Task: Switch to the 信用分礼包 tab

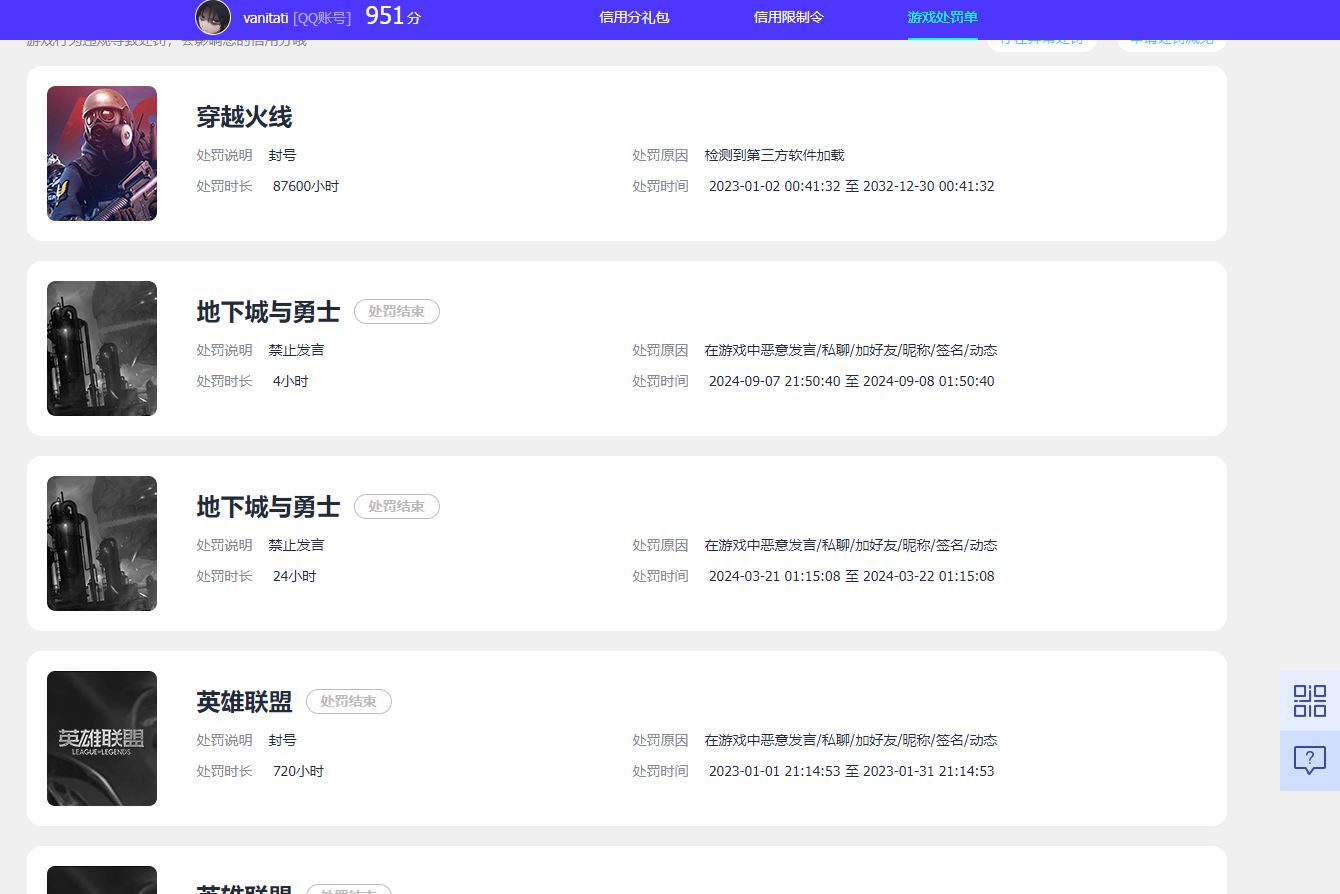Action: 634,18
